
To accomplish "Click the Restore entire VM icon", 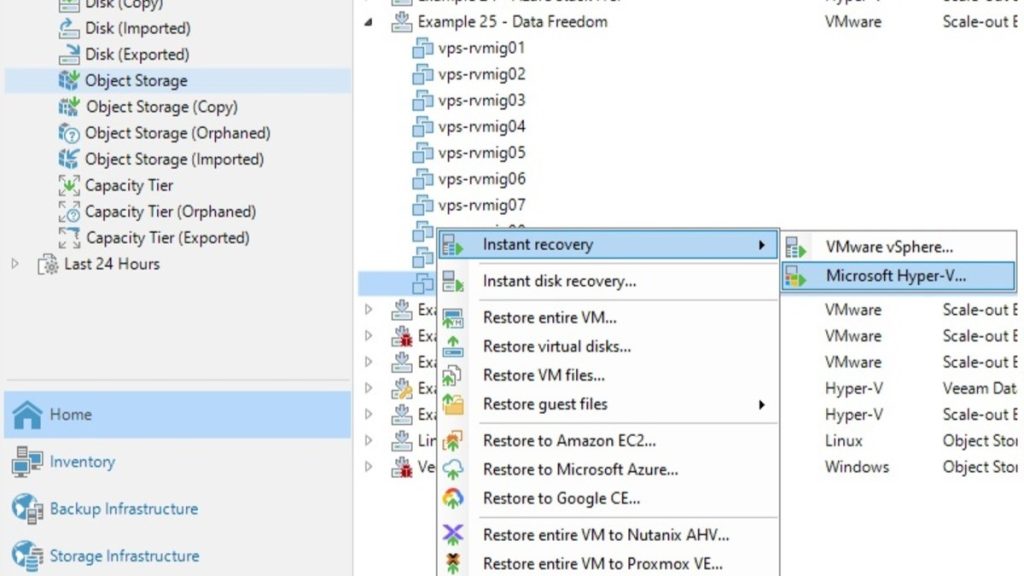I will point(453,318).
